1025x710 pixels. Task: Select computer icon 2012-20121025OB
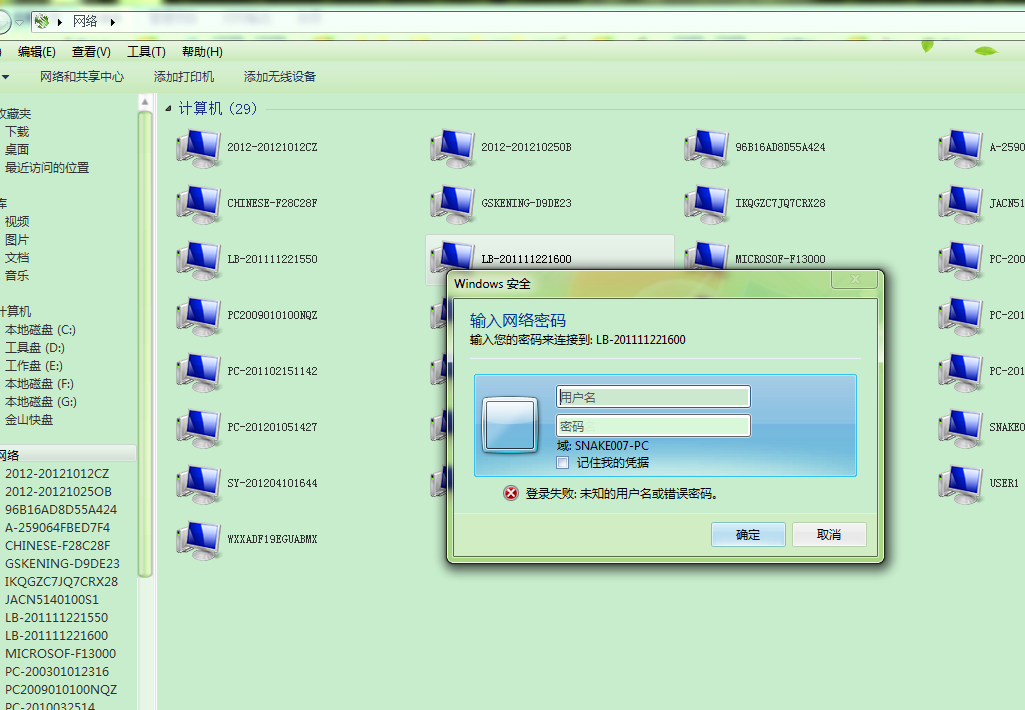pyautogui.click(x=452, y=148)
